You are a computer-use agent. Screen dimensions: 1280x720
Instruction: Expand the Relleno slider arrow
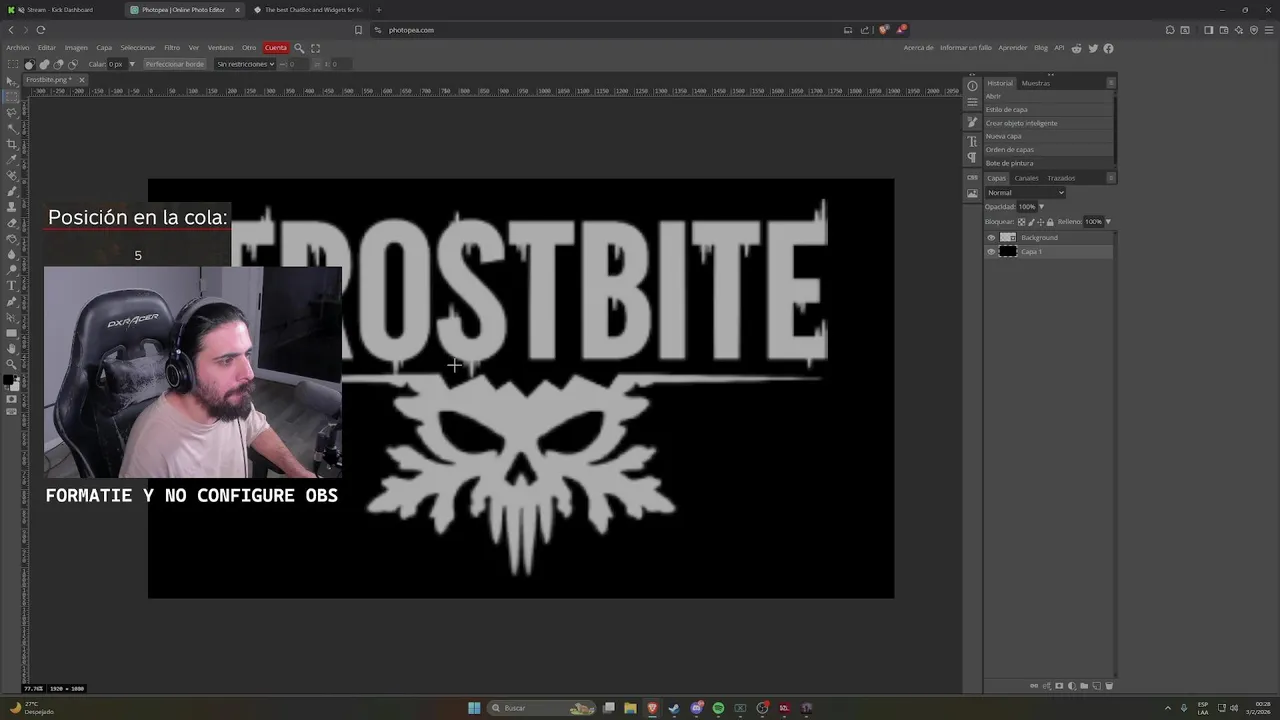1108,222
